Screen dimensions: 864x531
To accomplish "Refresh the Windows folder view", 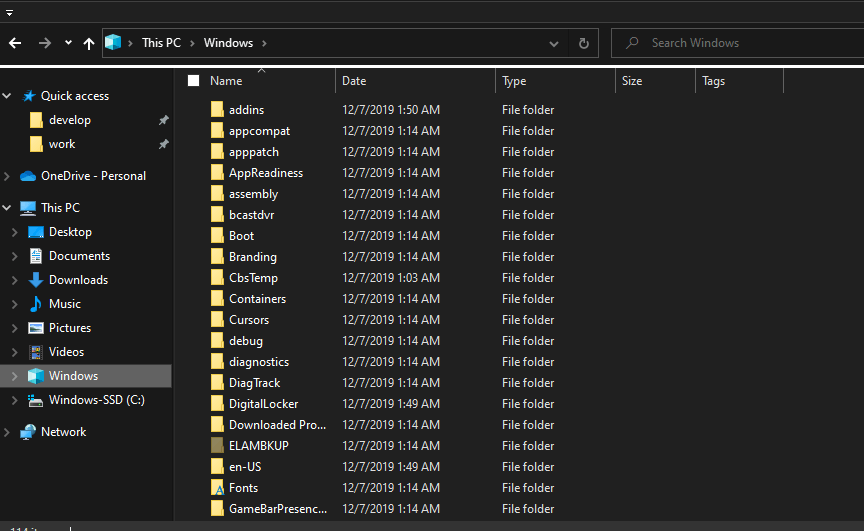I will coord(584,43).
